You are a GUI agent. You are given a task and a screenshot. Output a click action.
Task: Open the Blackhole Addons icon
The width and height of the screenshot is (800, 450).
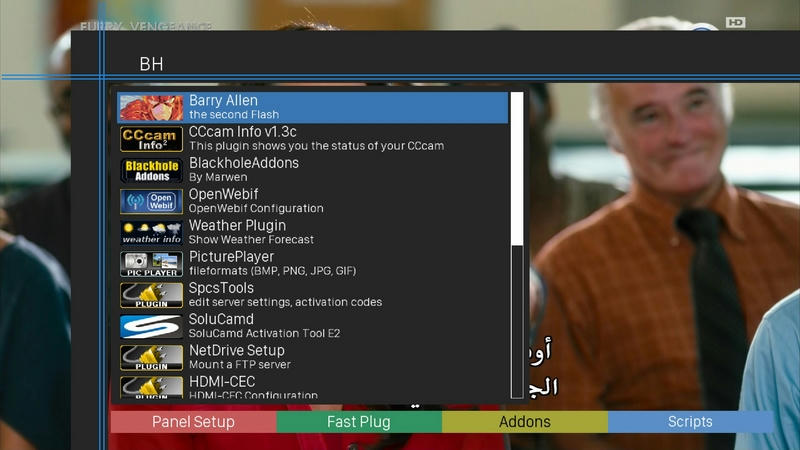[151, 170]
